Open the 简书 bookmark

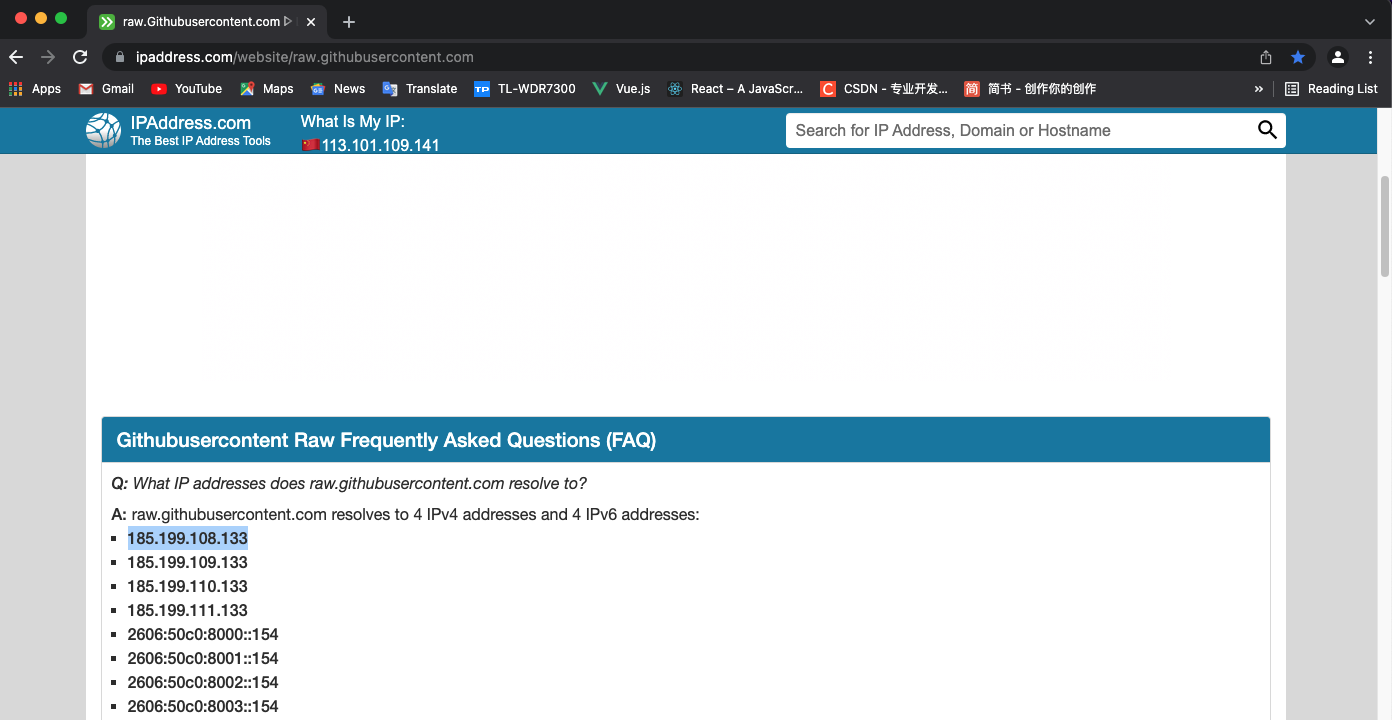(x=1030, y=88)
